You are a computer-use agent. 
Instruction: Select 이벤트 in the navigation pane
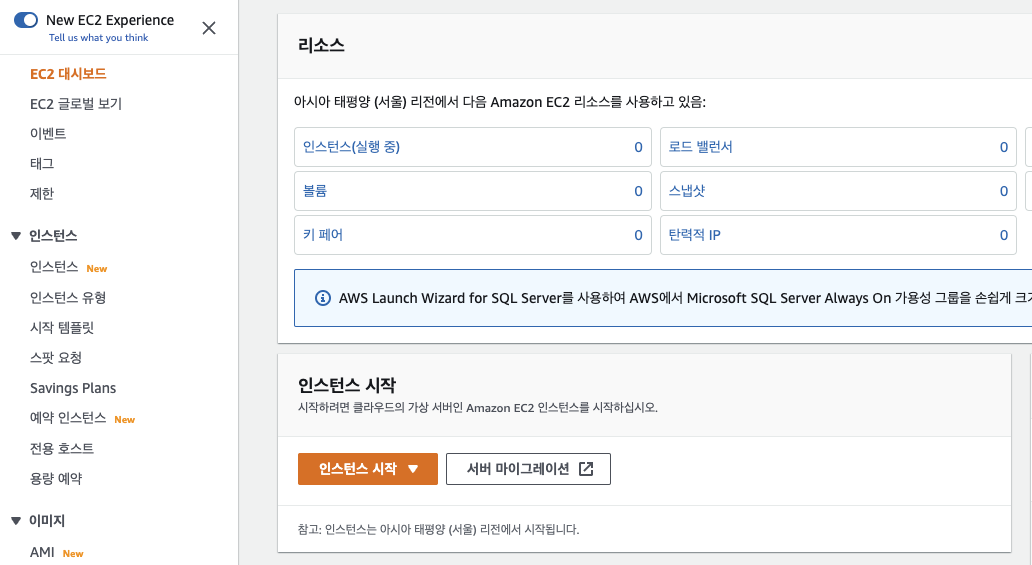(48, 134)
